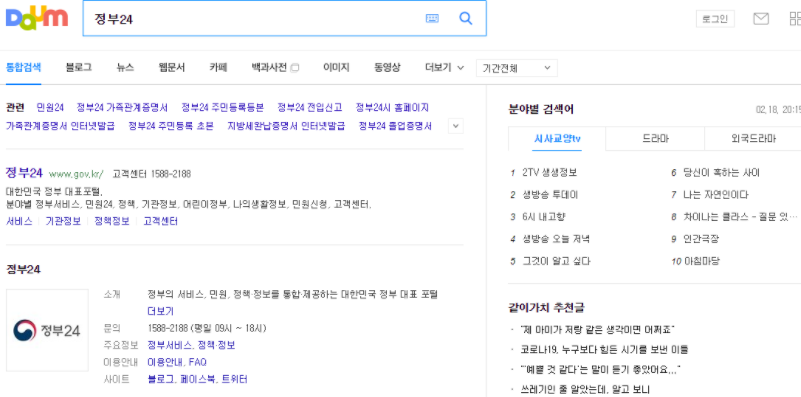Open the 고객센터 sublink
The height and width of the screenshot is (397, 801).
160,221
